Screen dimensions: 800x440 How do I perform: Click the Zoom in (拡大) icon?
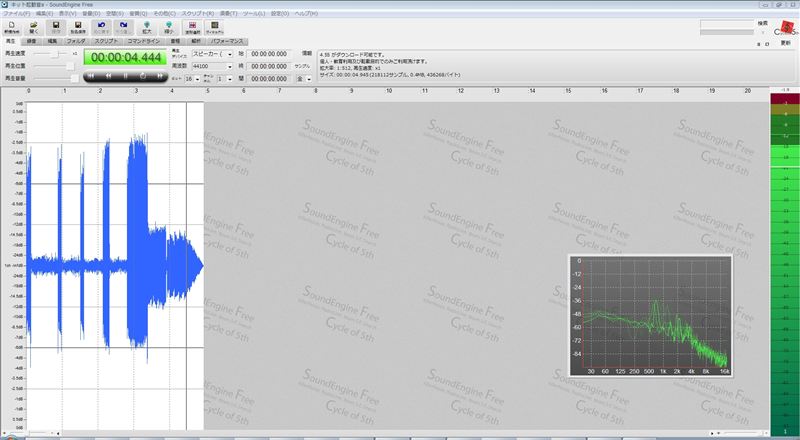point(147,27)
